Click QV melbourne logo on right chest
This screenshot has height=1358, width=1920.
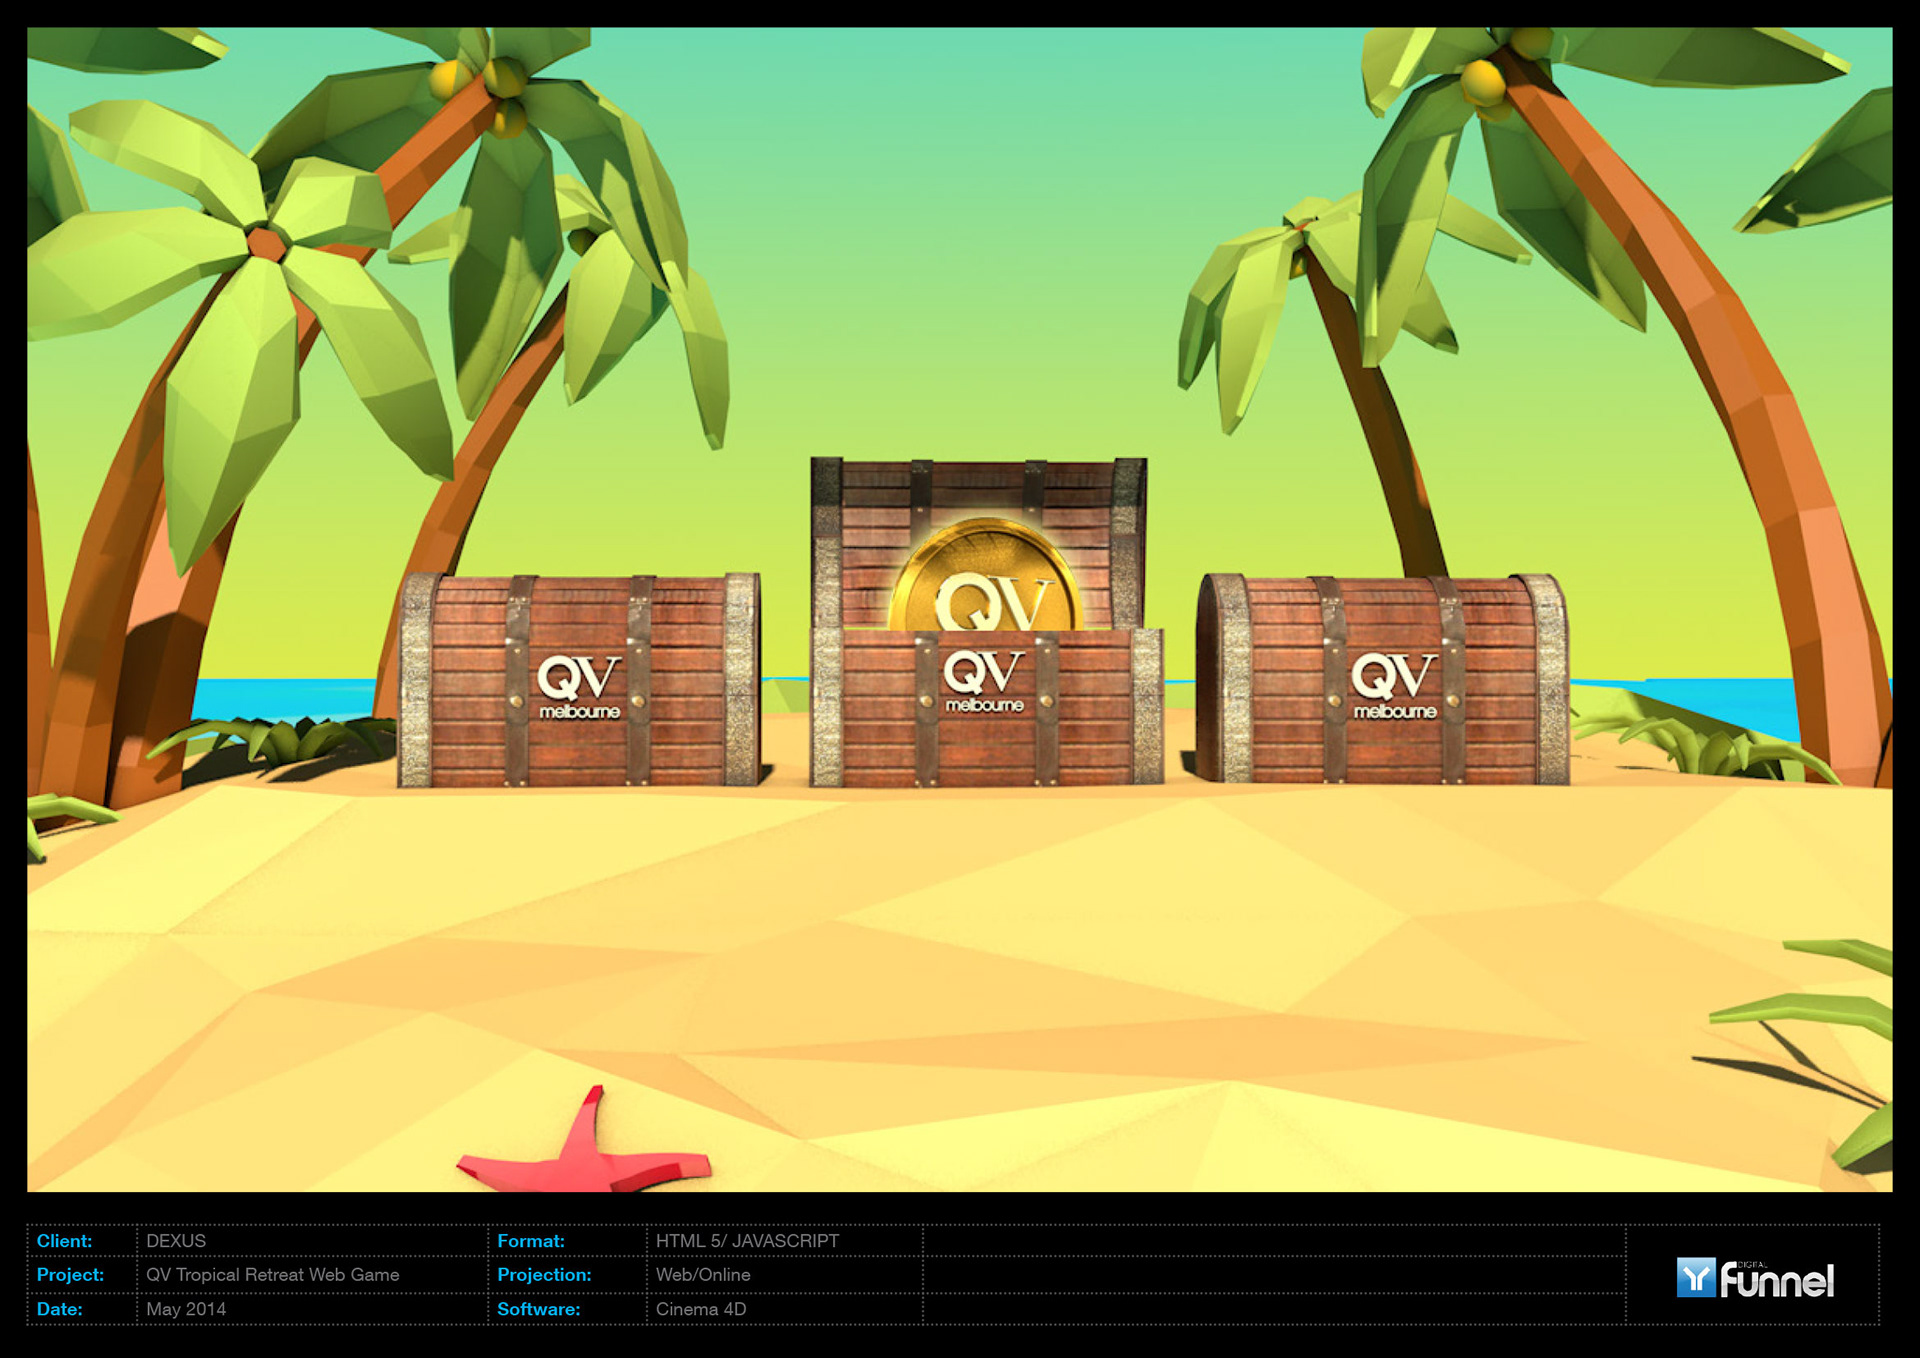1394,685
